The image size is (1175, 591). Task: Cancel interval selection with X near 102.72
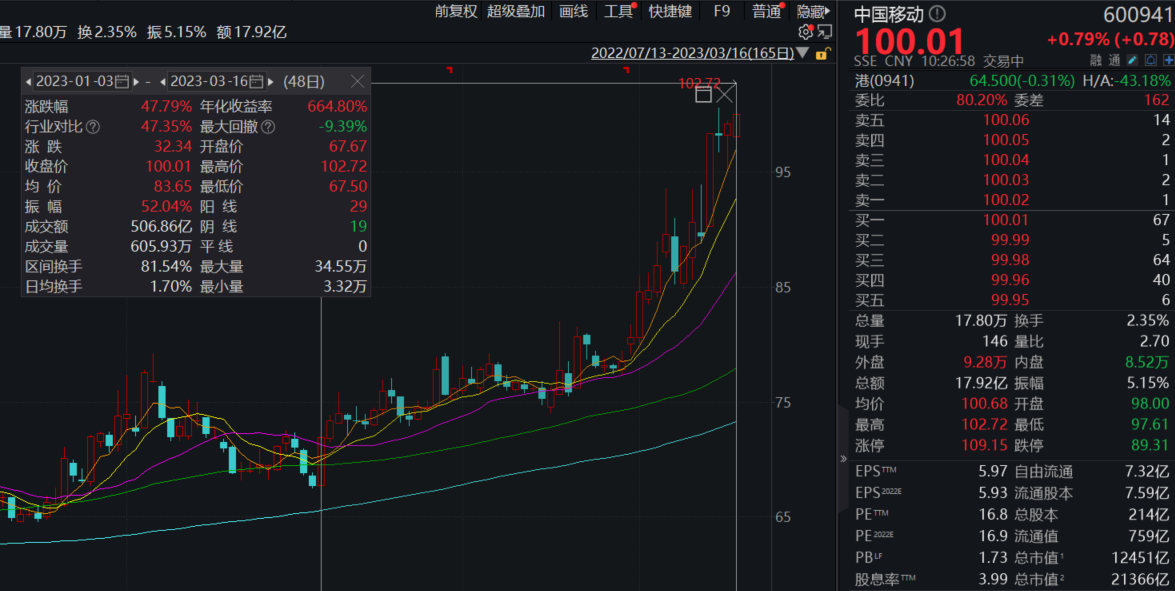(724, 94)
